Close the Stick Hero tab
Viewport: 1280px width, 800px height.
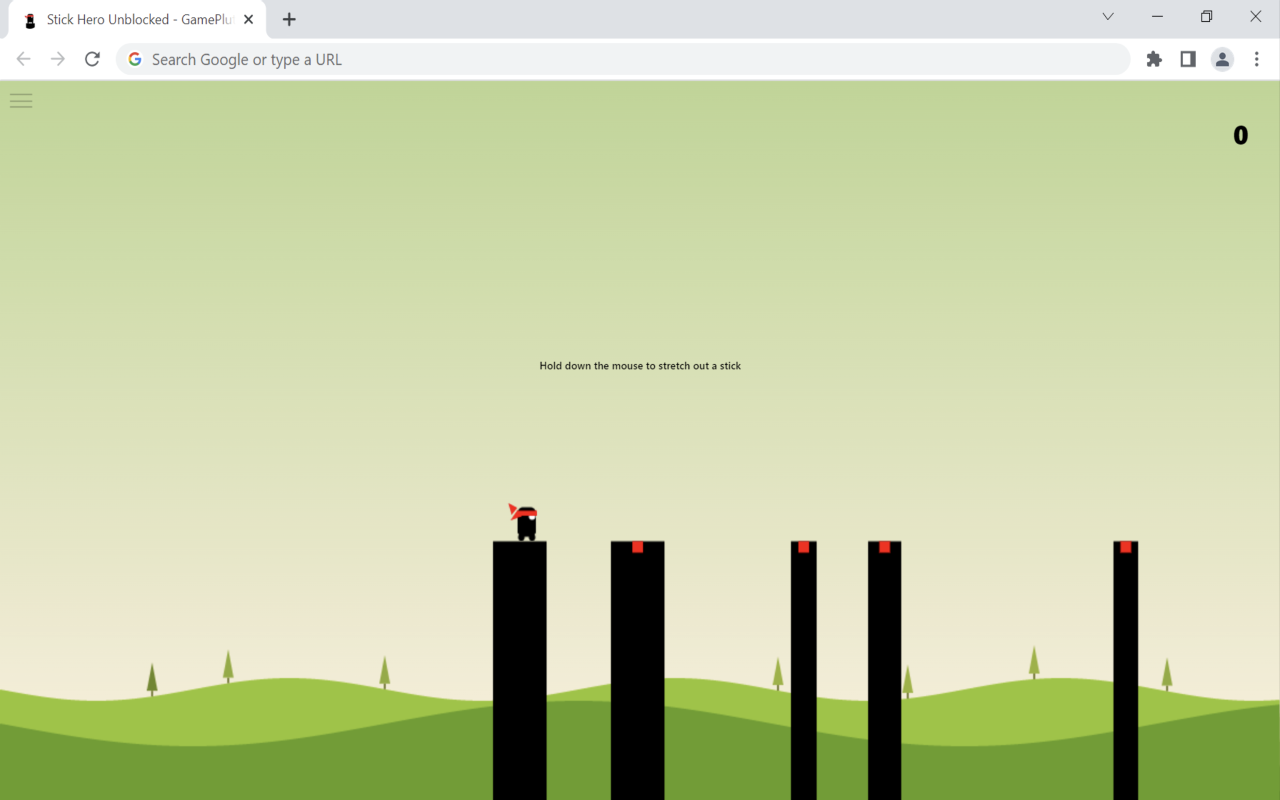[248, 18]
